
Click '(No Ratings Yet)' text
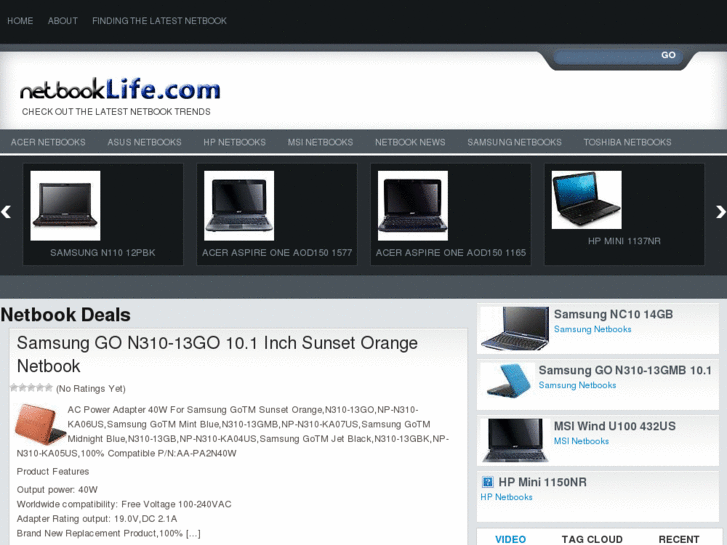pos(91,389)
